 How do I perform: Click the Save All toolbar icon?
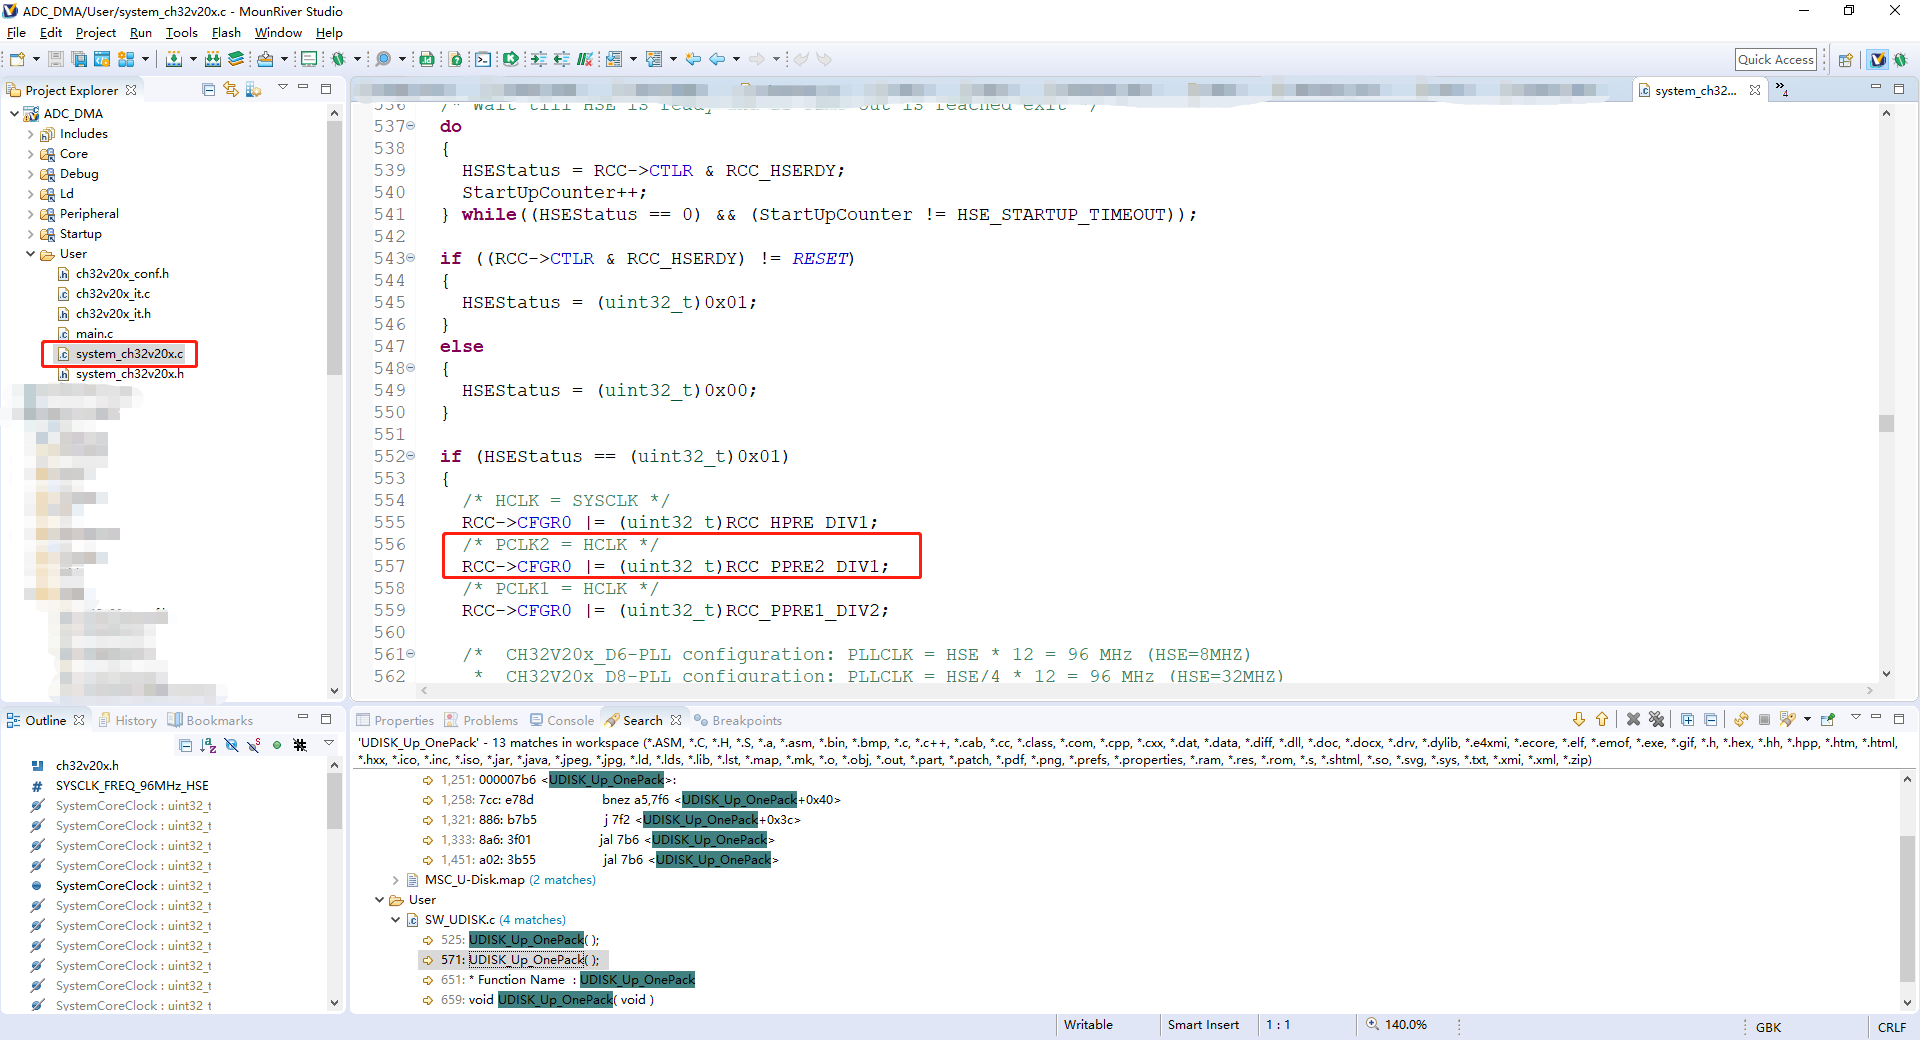[x=79, y=59]
